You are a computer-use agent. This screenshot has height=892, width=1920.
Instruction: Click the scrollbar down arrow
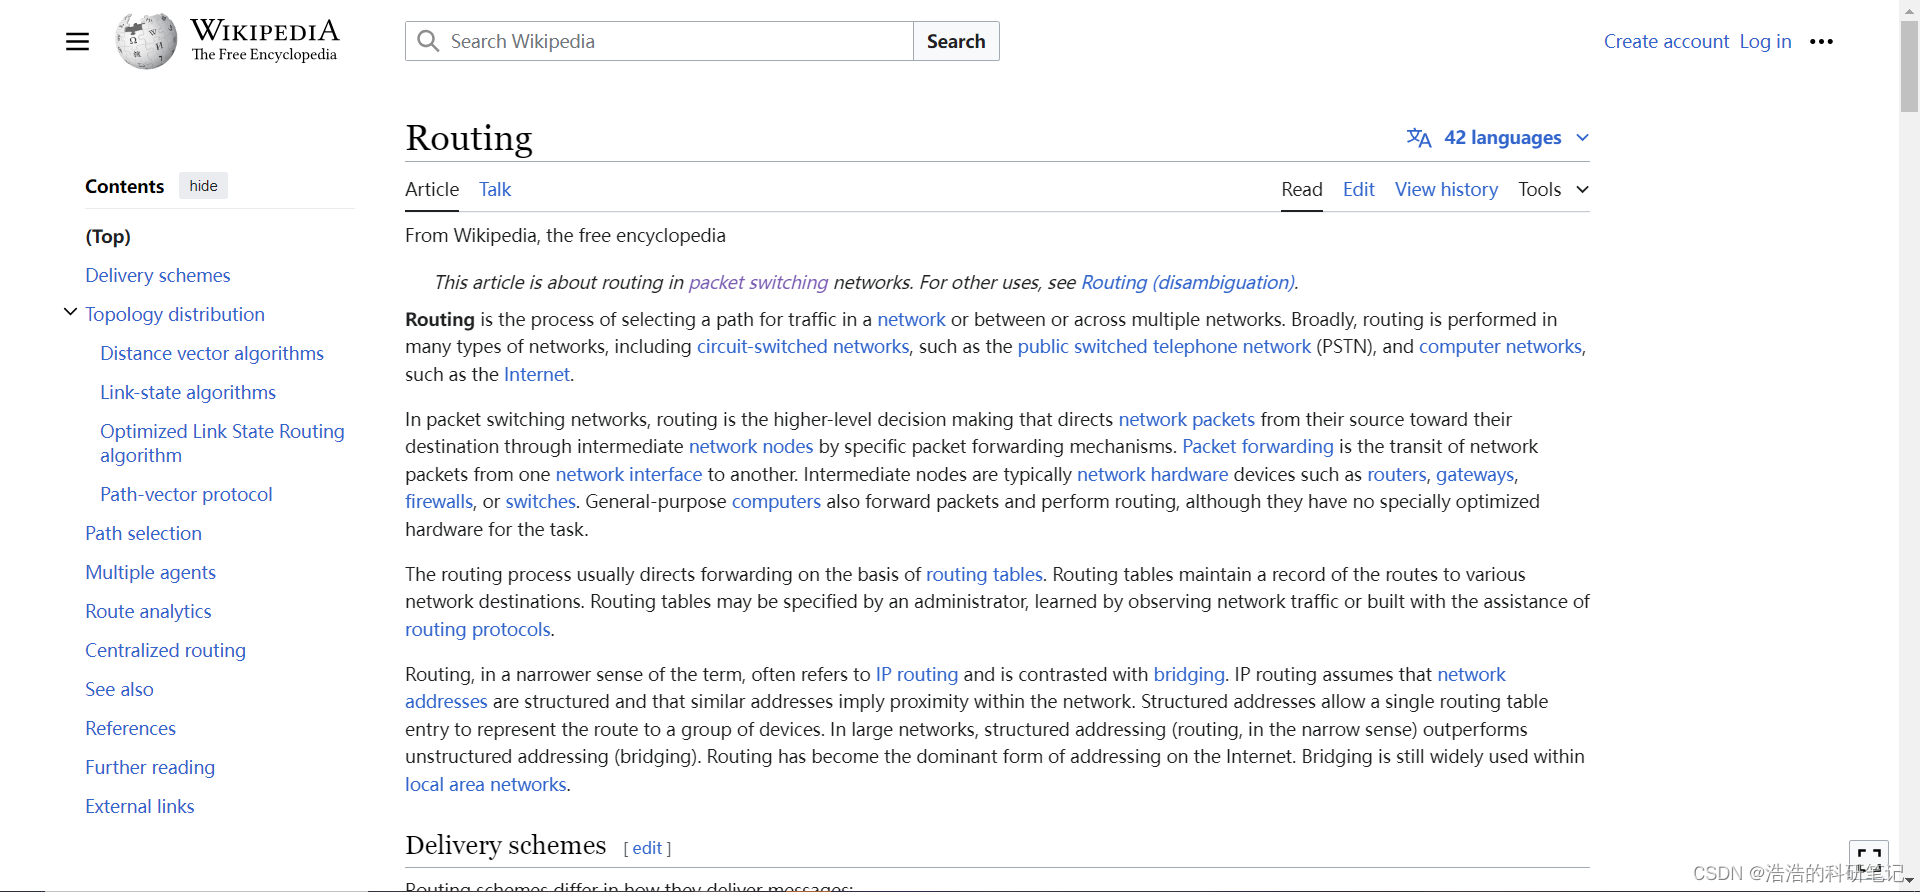pyautogui.click(x=1909, y=880)
